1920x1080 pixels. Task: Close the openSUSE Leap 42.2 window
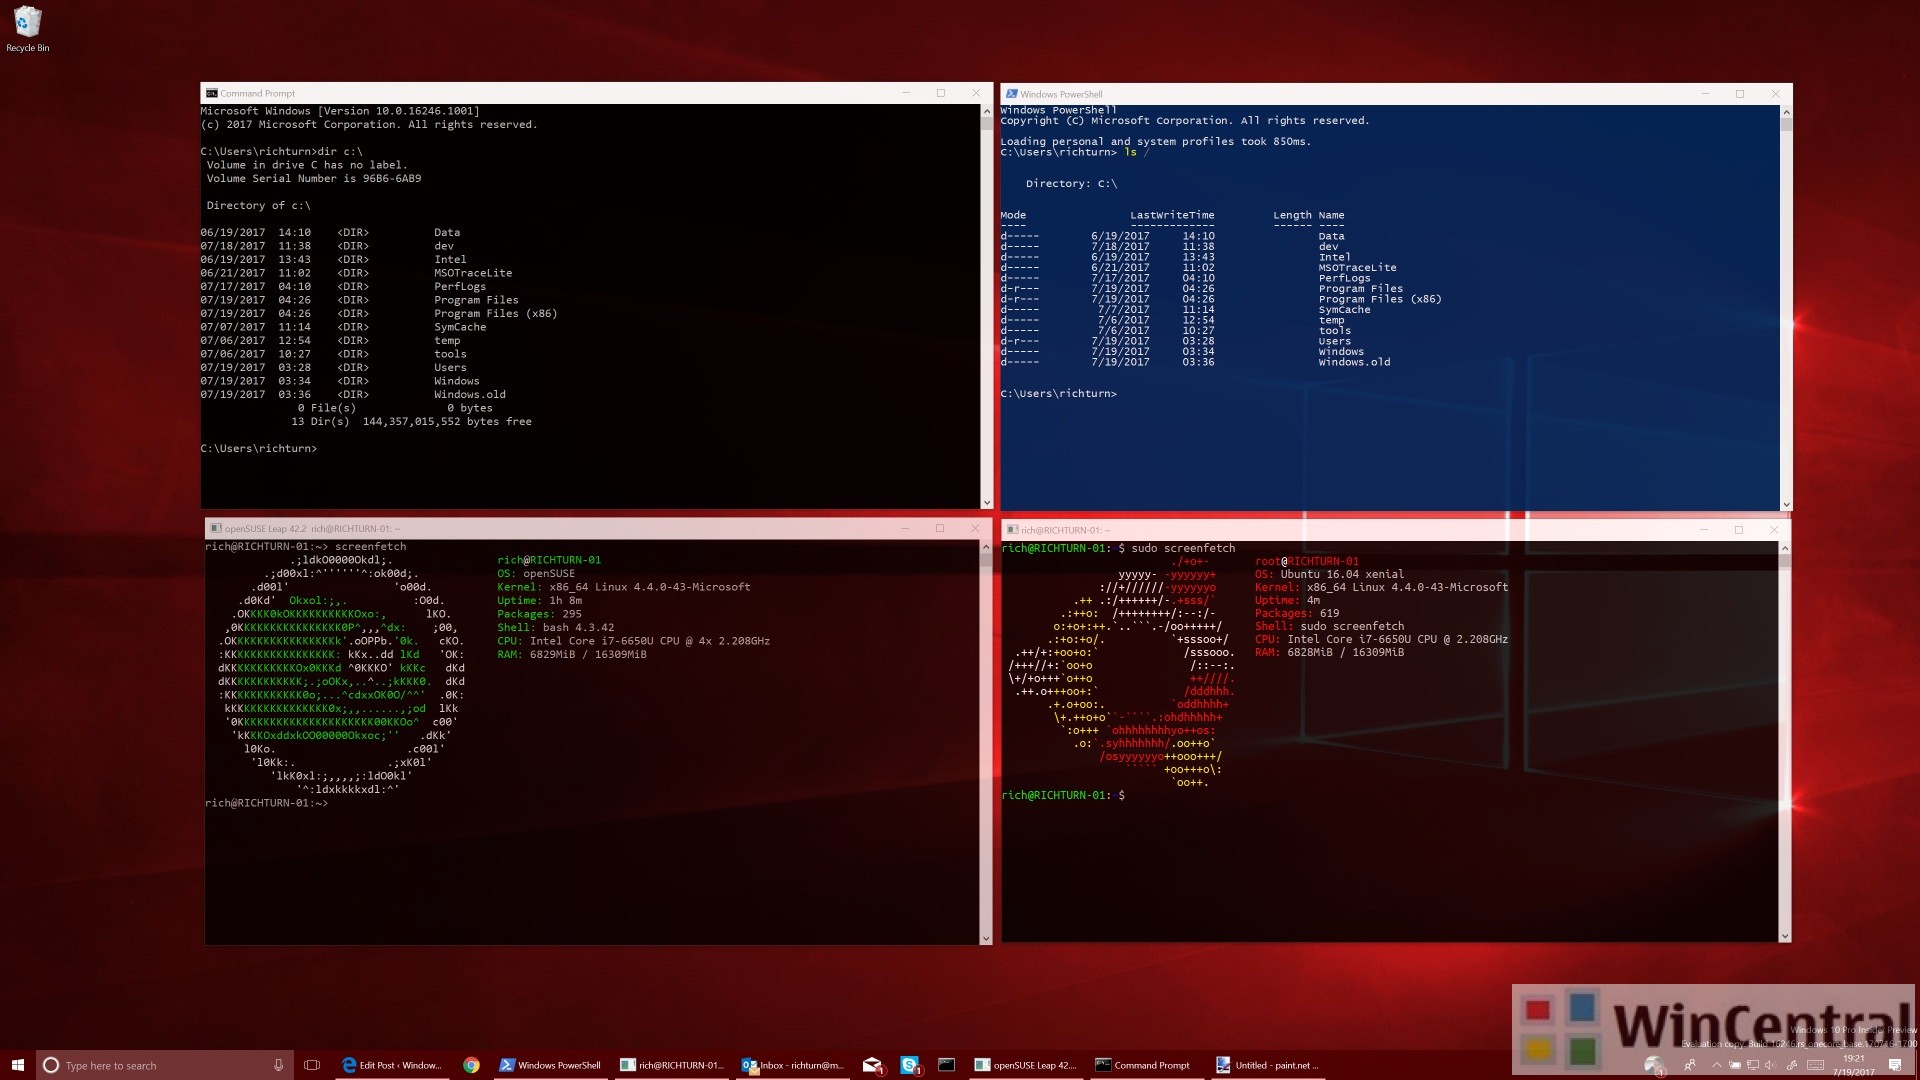pos(974,528)
